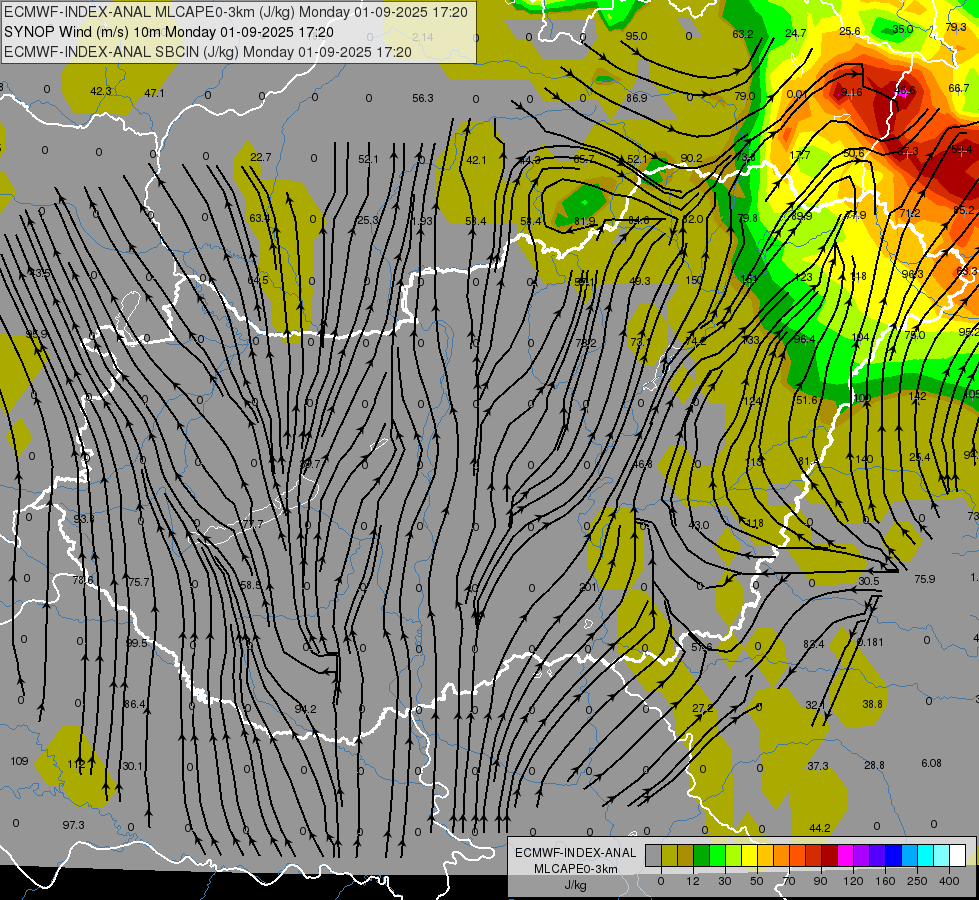
Task: Click the map value 63.2
Action: [743, 34]
